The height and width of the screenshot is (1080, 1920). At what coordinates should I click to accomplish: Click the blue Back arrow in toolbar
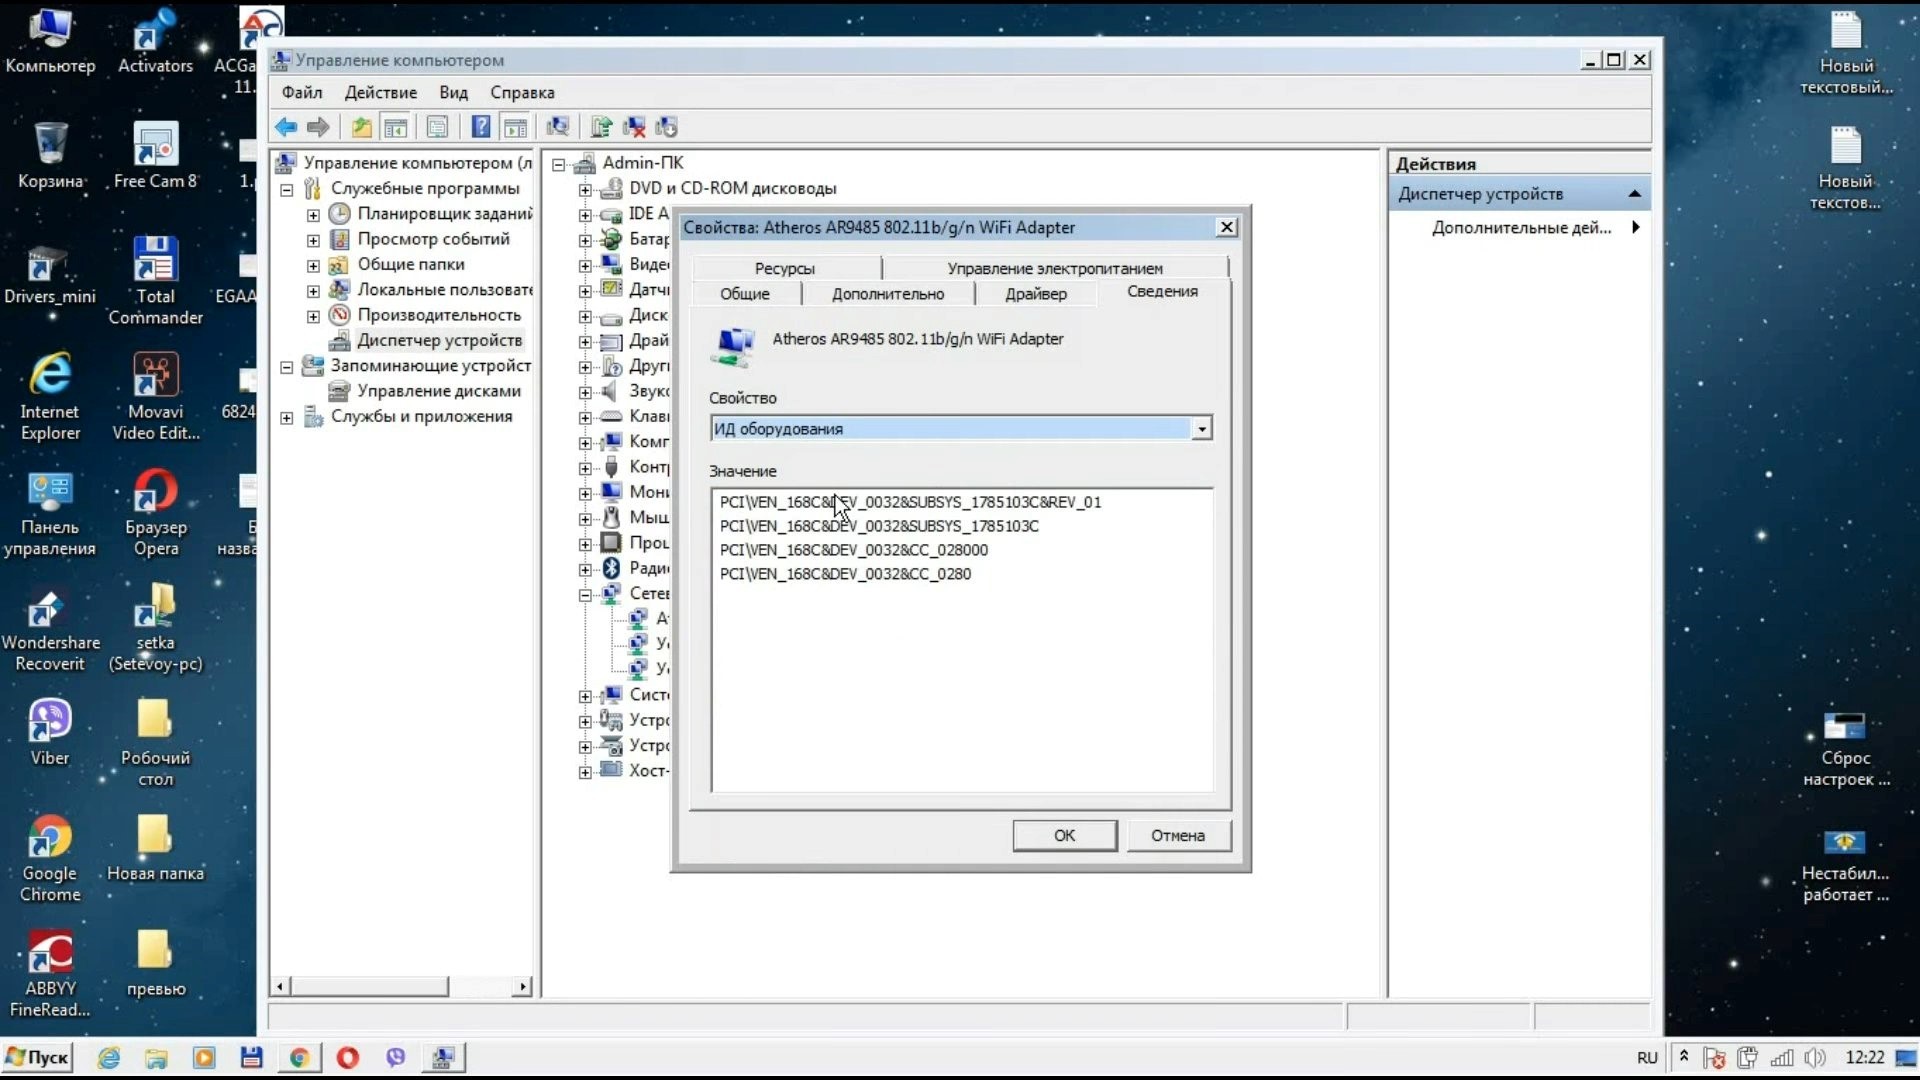pos(286,127)
